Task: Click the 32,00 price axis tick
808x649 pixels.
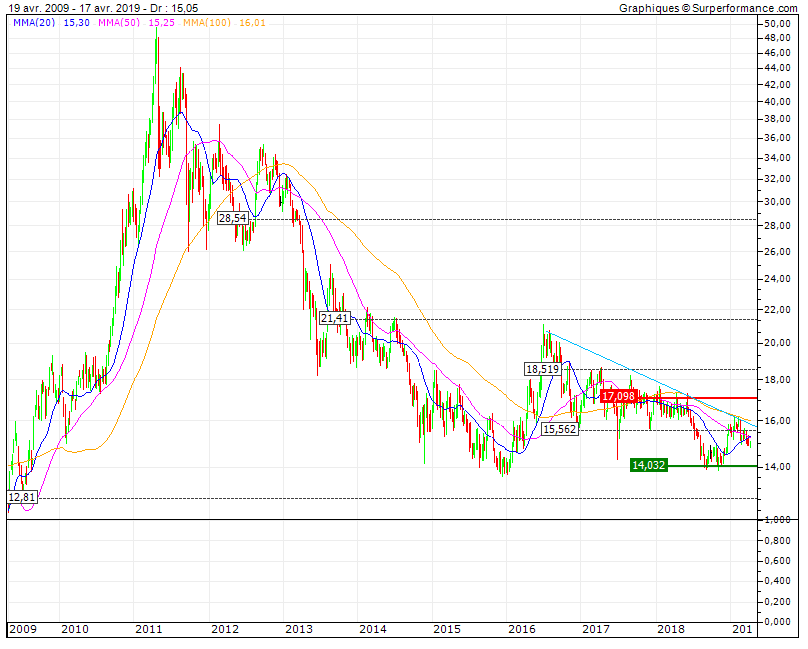Action: [x=777, y=178]
